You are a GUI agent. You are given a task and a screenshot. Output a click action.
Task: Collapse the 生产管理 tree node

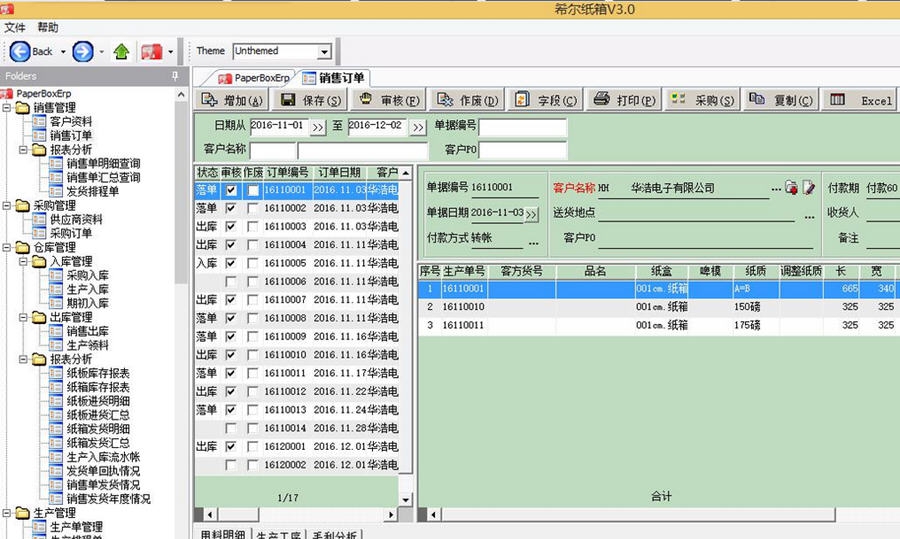pos(6,513)
